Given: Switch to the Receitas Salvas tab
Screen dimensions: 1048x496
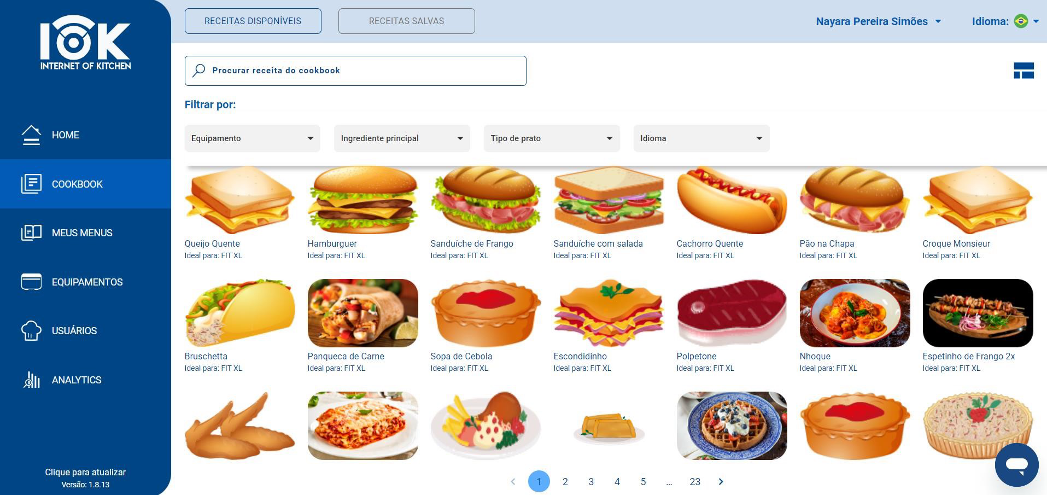Looking at the screenshot, I should [406, 21].
